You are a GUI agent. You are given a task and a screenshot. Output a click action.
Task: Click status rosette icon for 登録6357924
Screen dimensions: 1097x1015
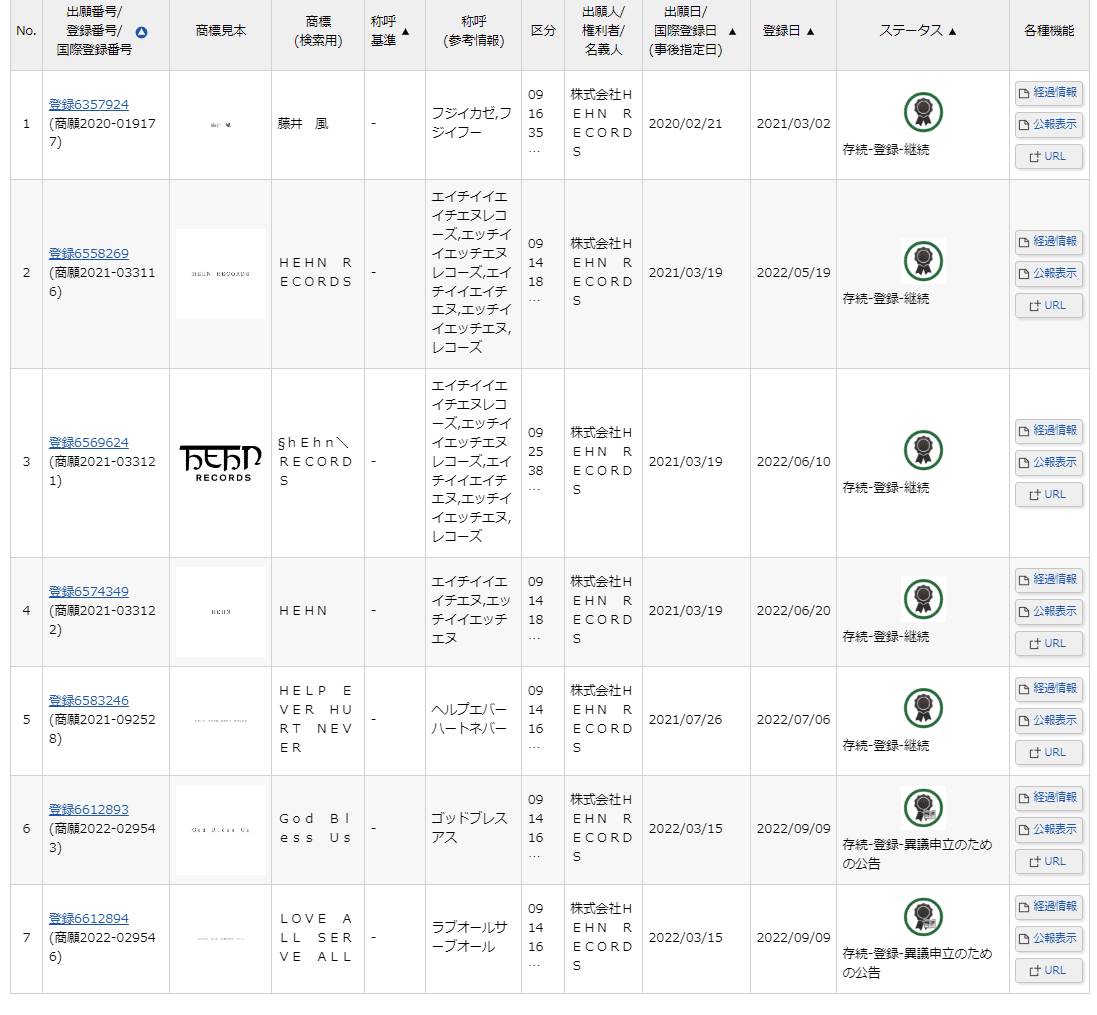923,112
